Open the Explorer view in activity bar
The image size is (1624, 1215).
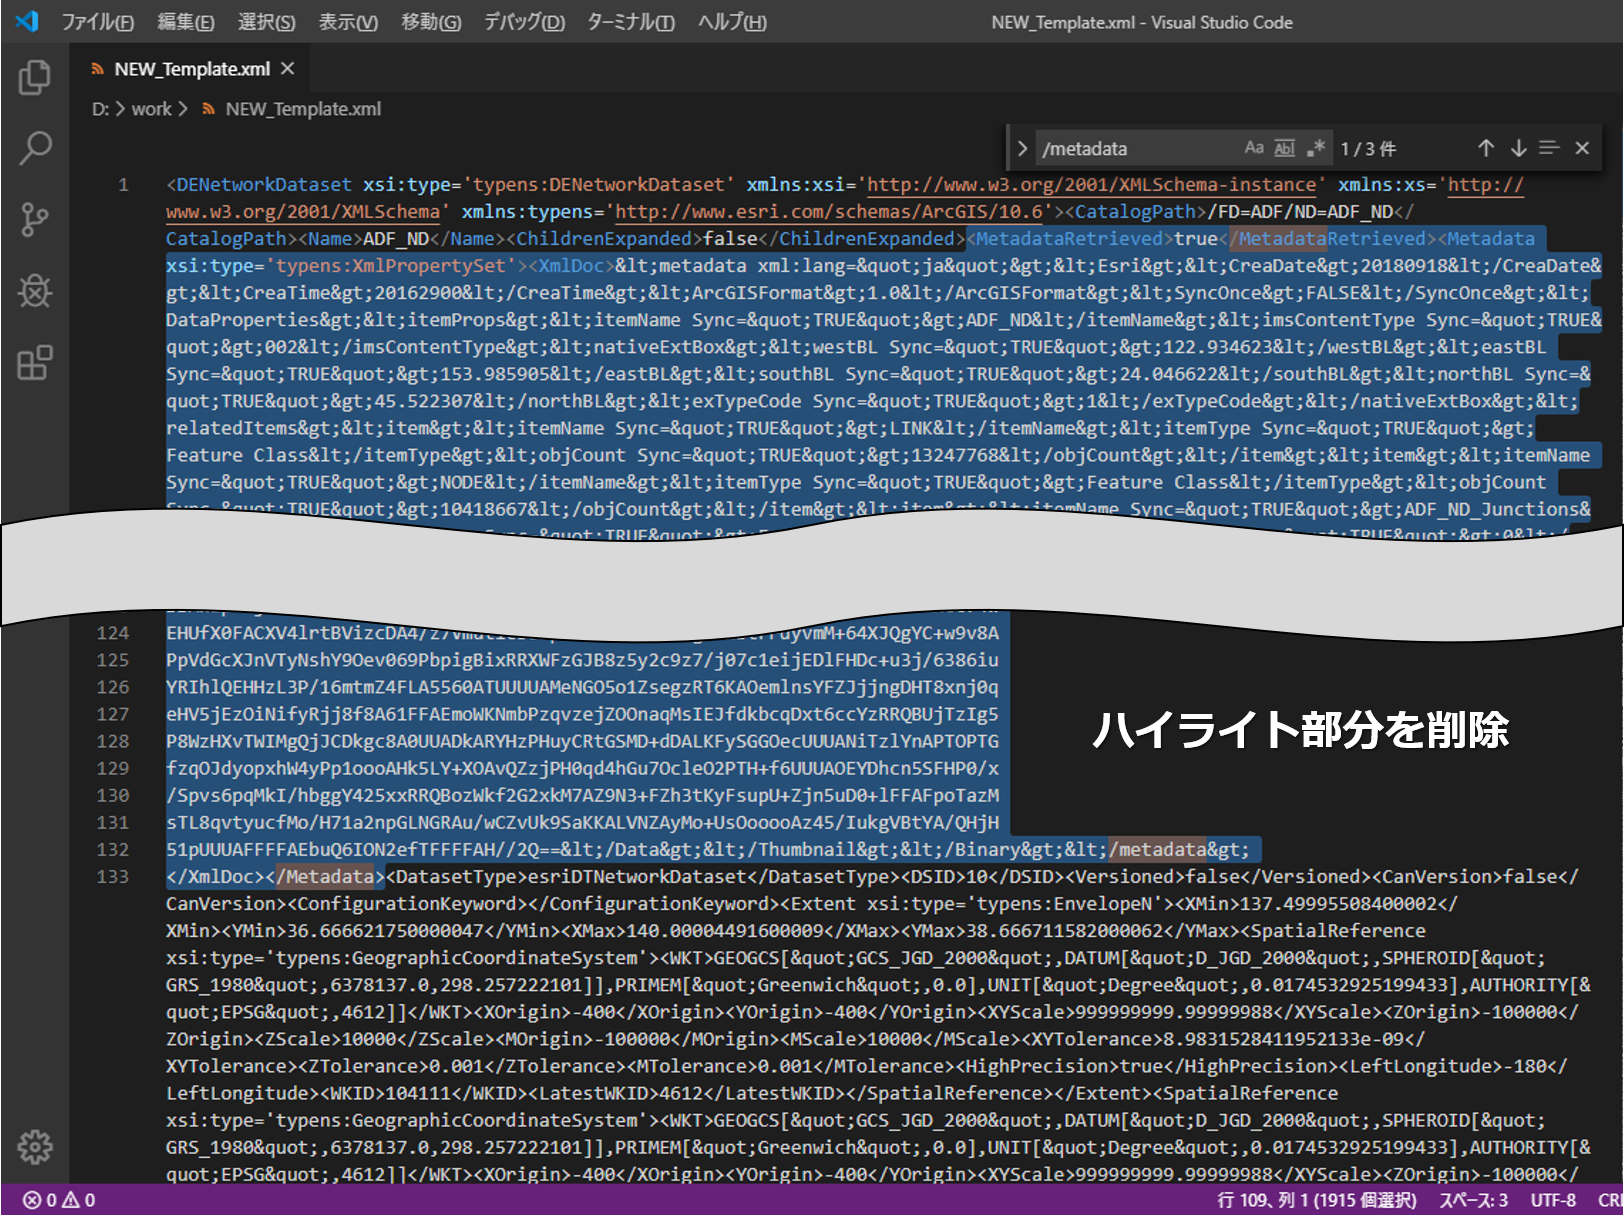[34, 77]
